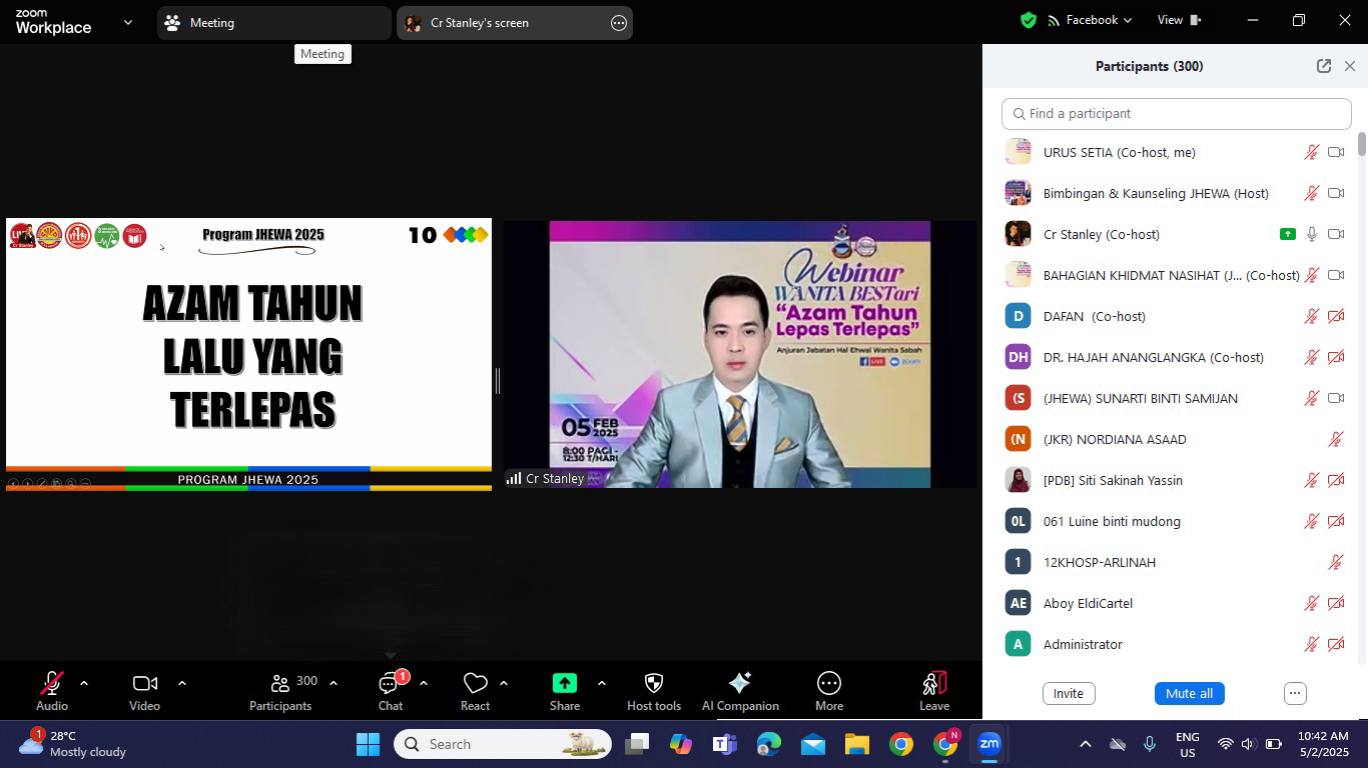1368x768 pixels.
Task: Open the View menu
Action: pos(1178,20)
